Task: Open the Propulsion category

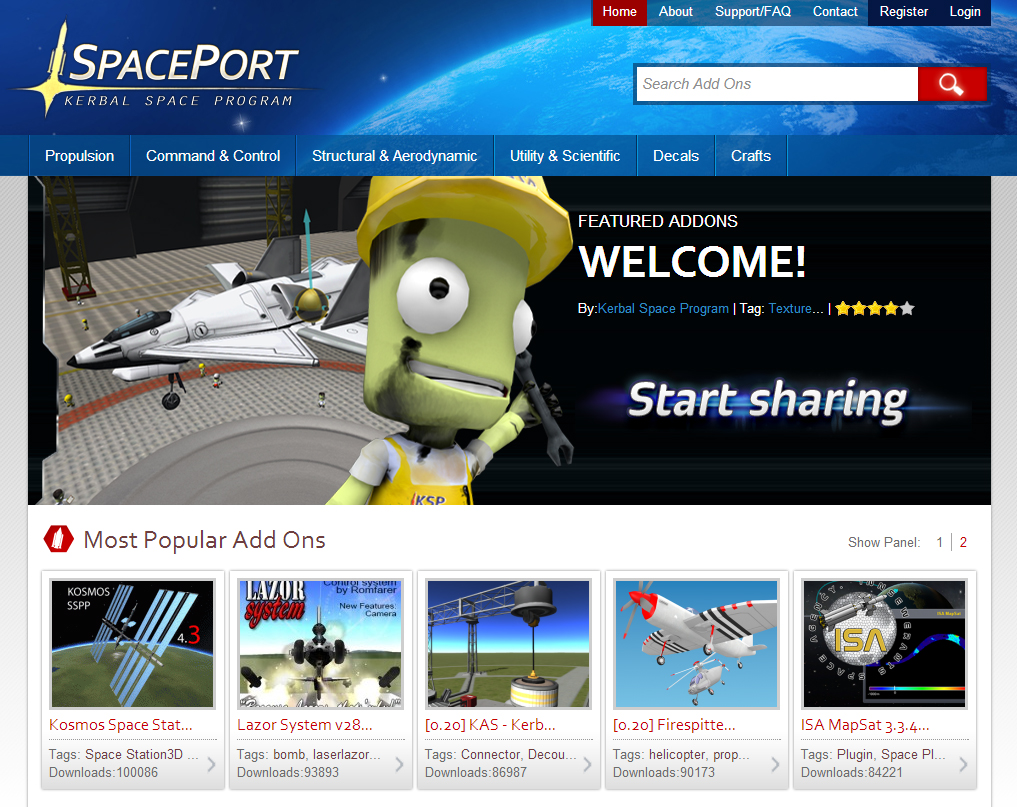Action: click(x=80, y=156)
